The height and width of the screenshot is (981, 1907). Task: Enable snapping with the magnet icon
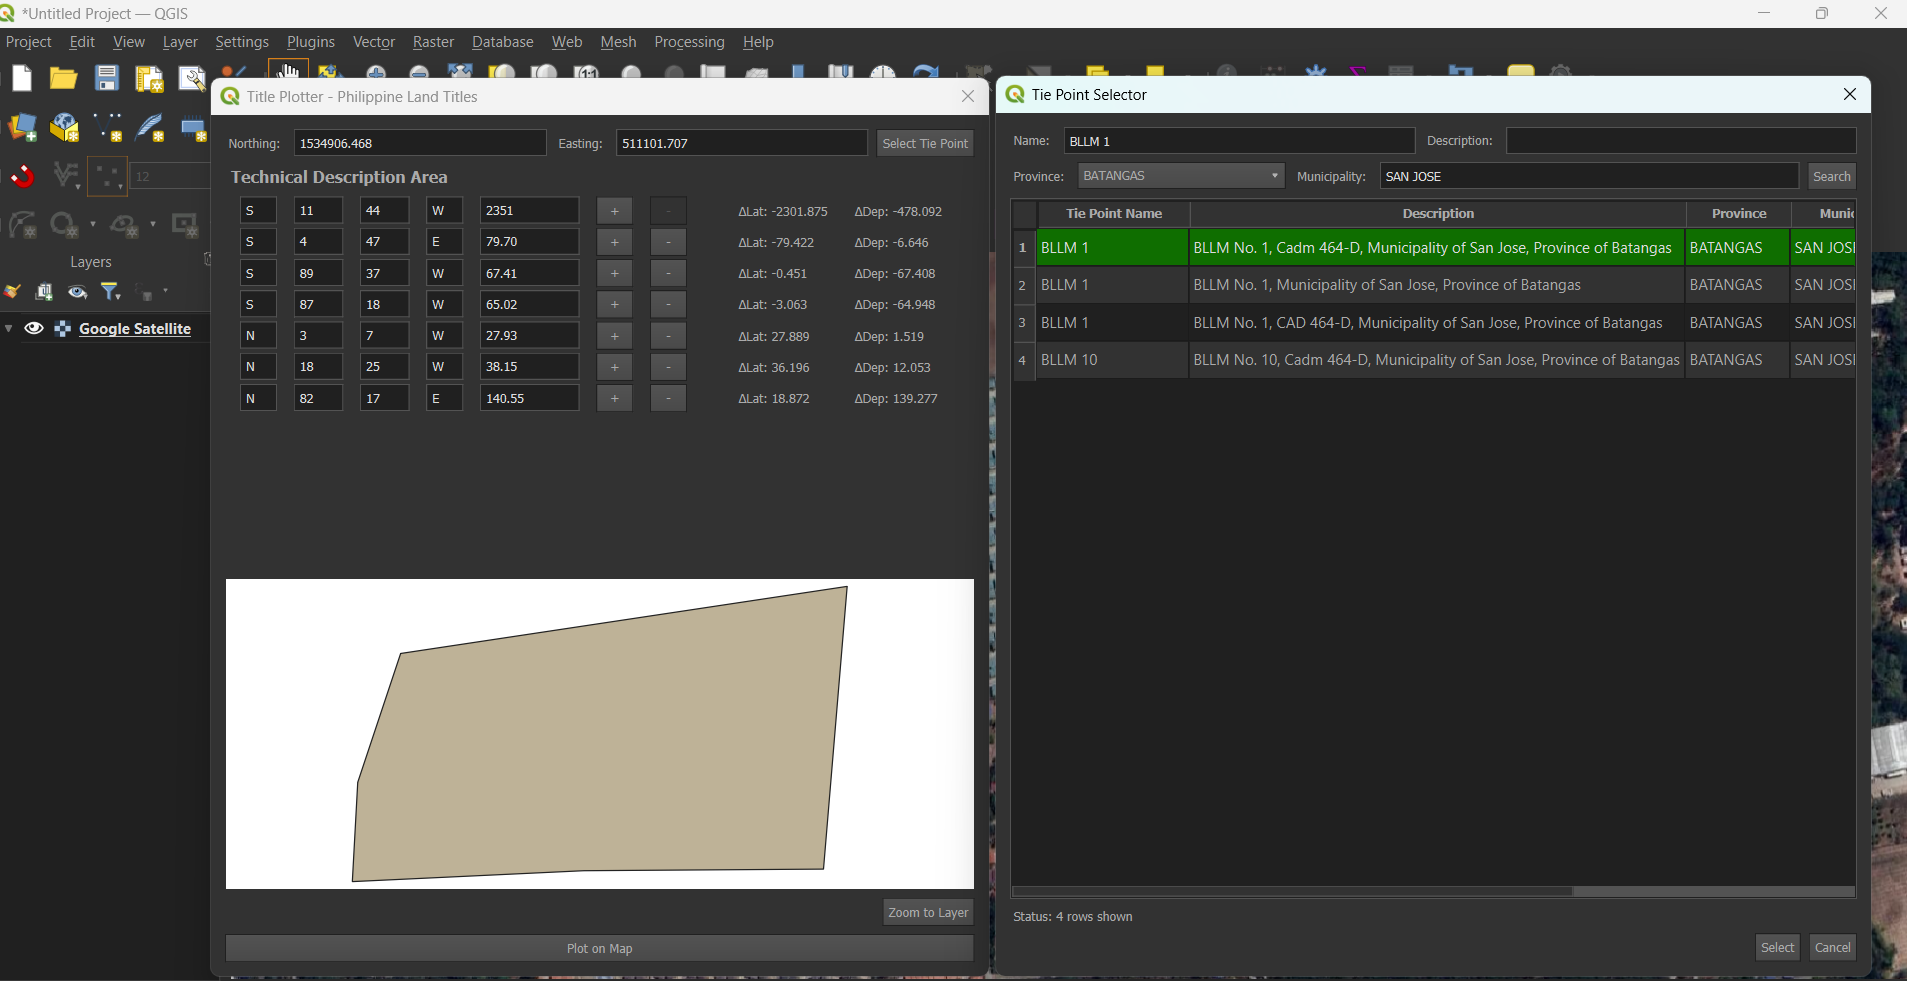pyautogui.click(x=22, y=177)
